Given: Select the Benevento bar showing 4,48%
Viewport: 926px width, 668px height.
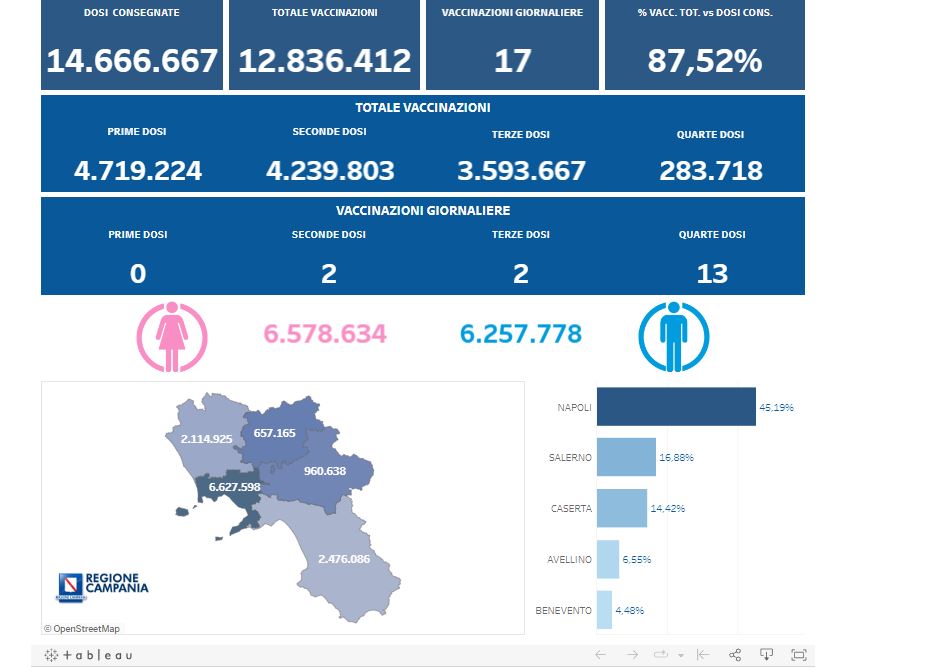Looking at the screenshot, I should pos(604,610).
